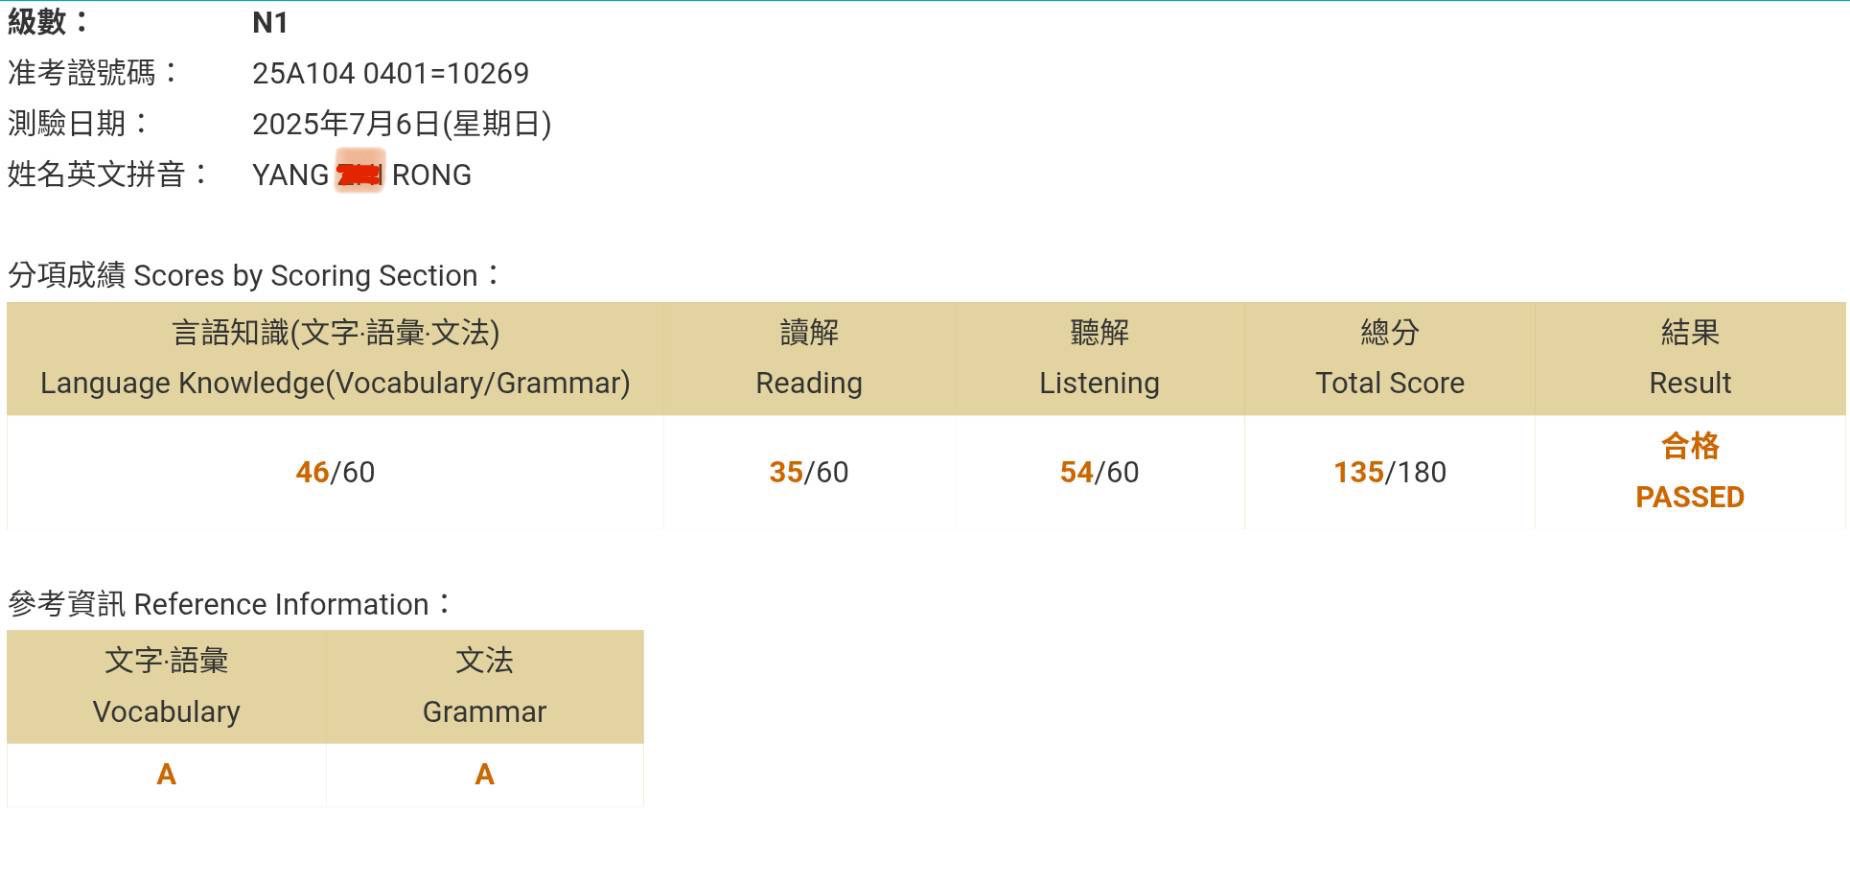Click the 35/60 reading score
The image size is (1850, 884).
(809, 472)
